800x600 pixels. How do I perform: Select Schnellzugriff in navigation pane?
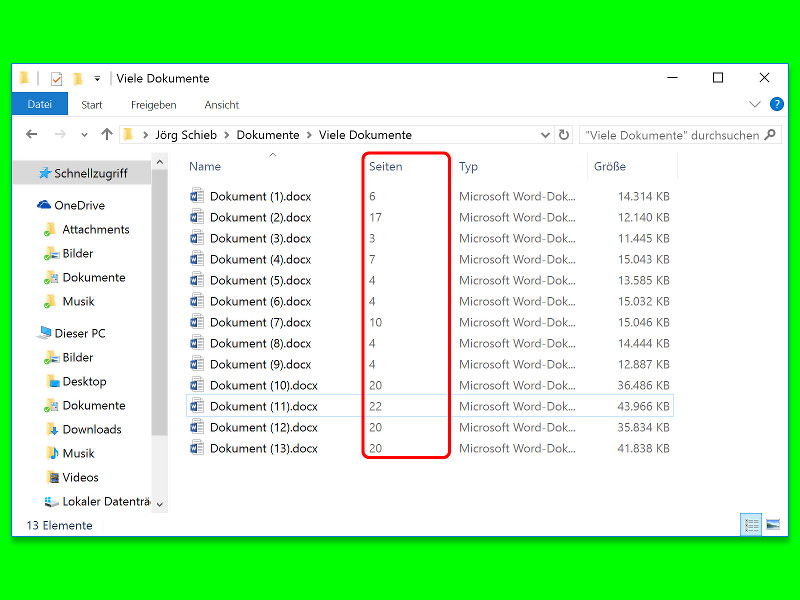coord(83,173)
